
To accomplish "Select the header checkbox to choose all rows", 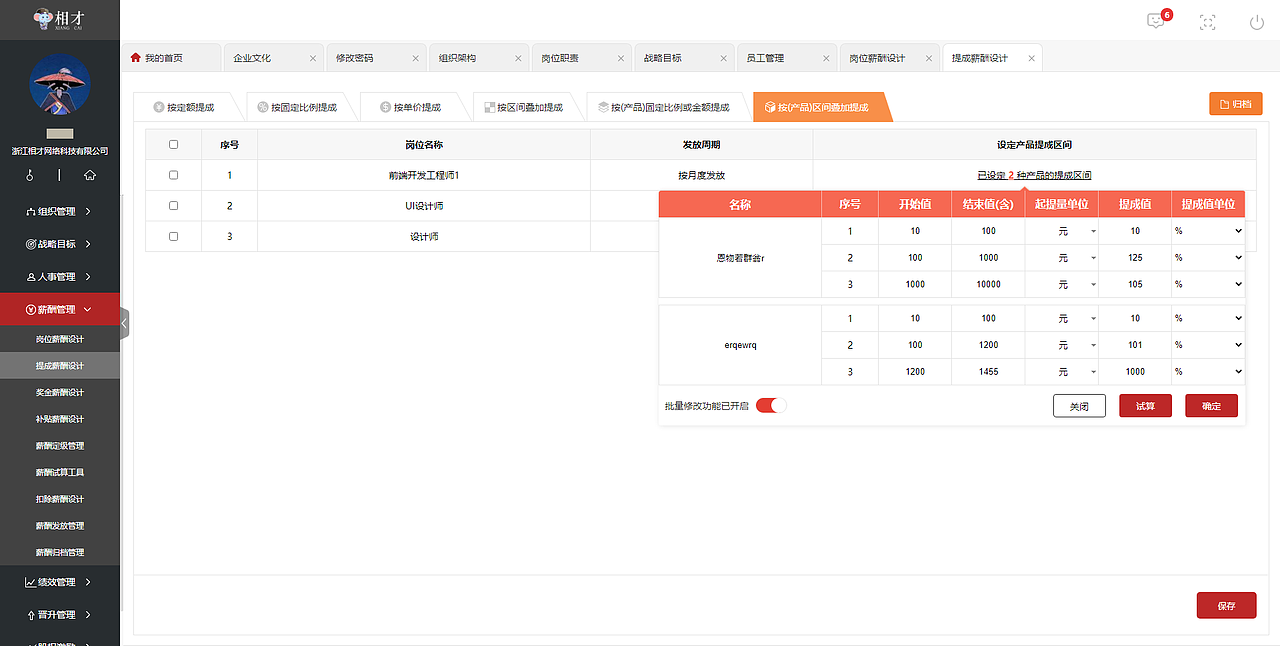I will pyautogui.click(x=173, y=144).
